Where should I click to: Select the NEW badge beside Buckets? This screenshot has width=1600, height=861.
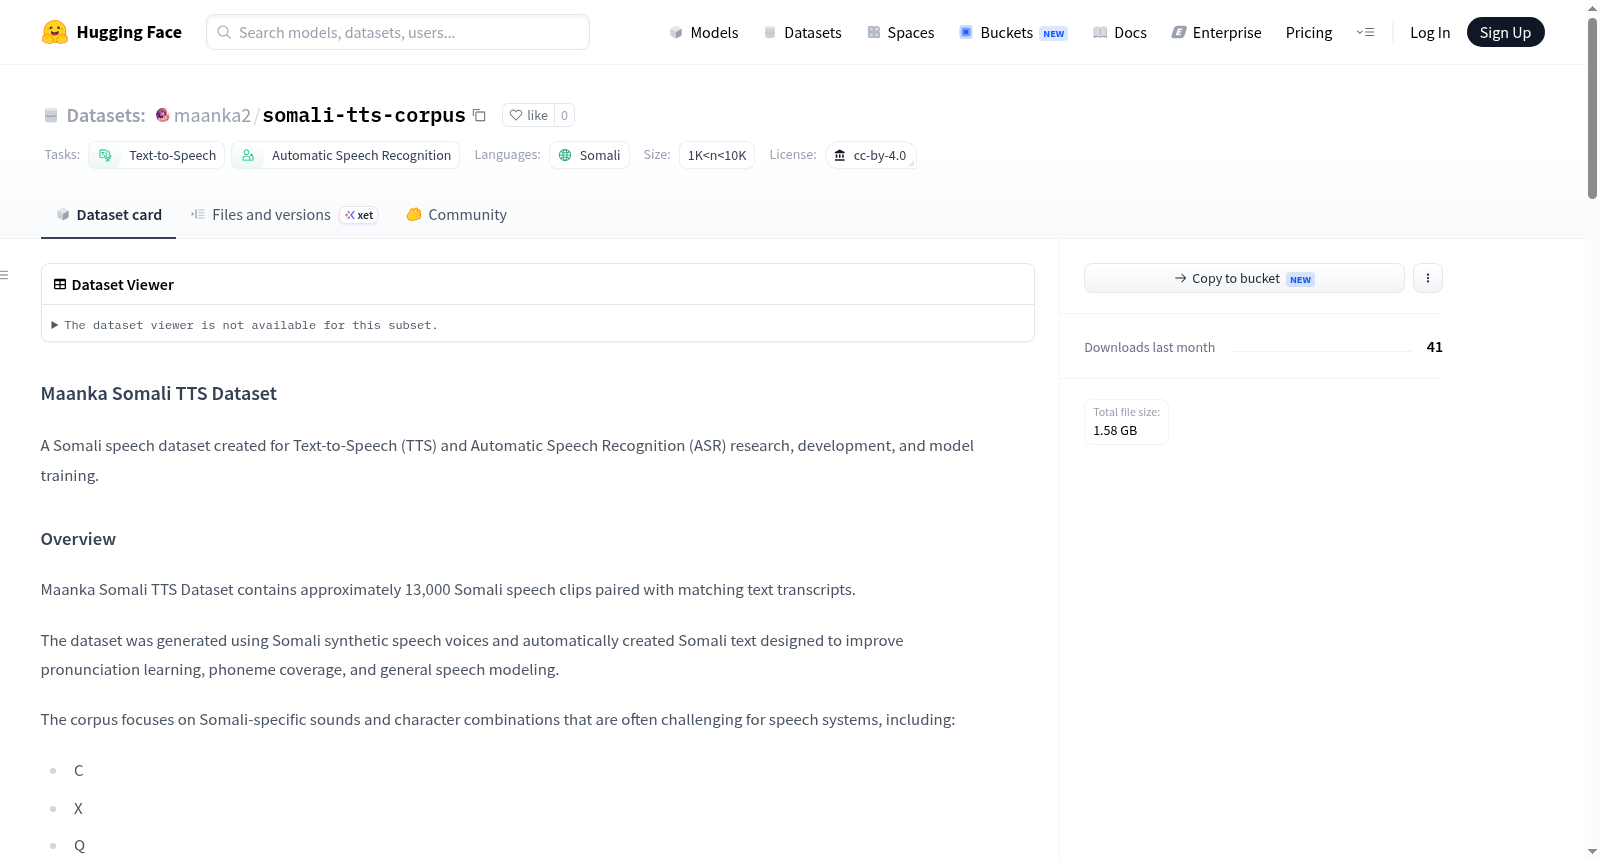[x=1054, y=34]
